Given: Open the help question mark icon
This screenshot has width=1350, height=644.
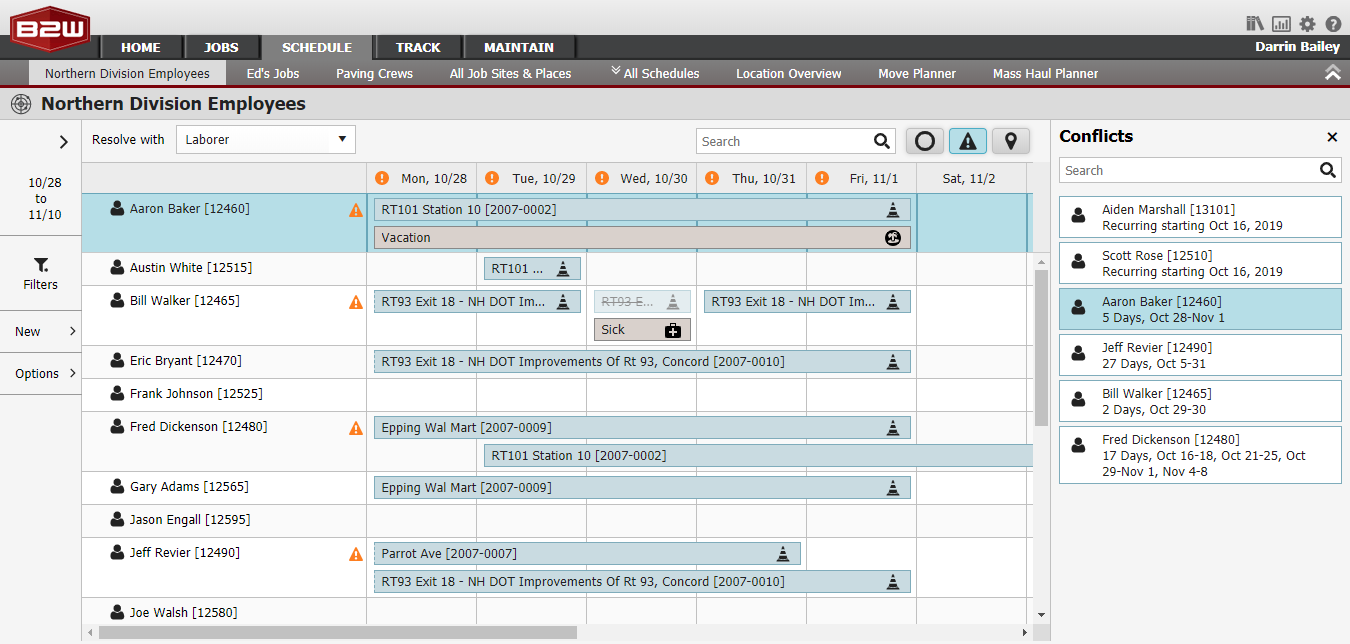Looking at the screenshot, I should click(x=1333, y=24).
